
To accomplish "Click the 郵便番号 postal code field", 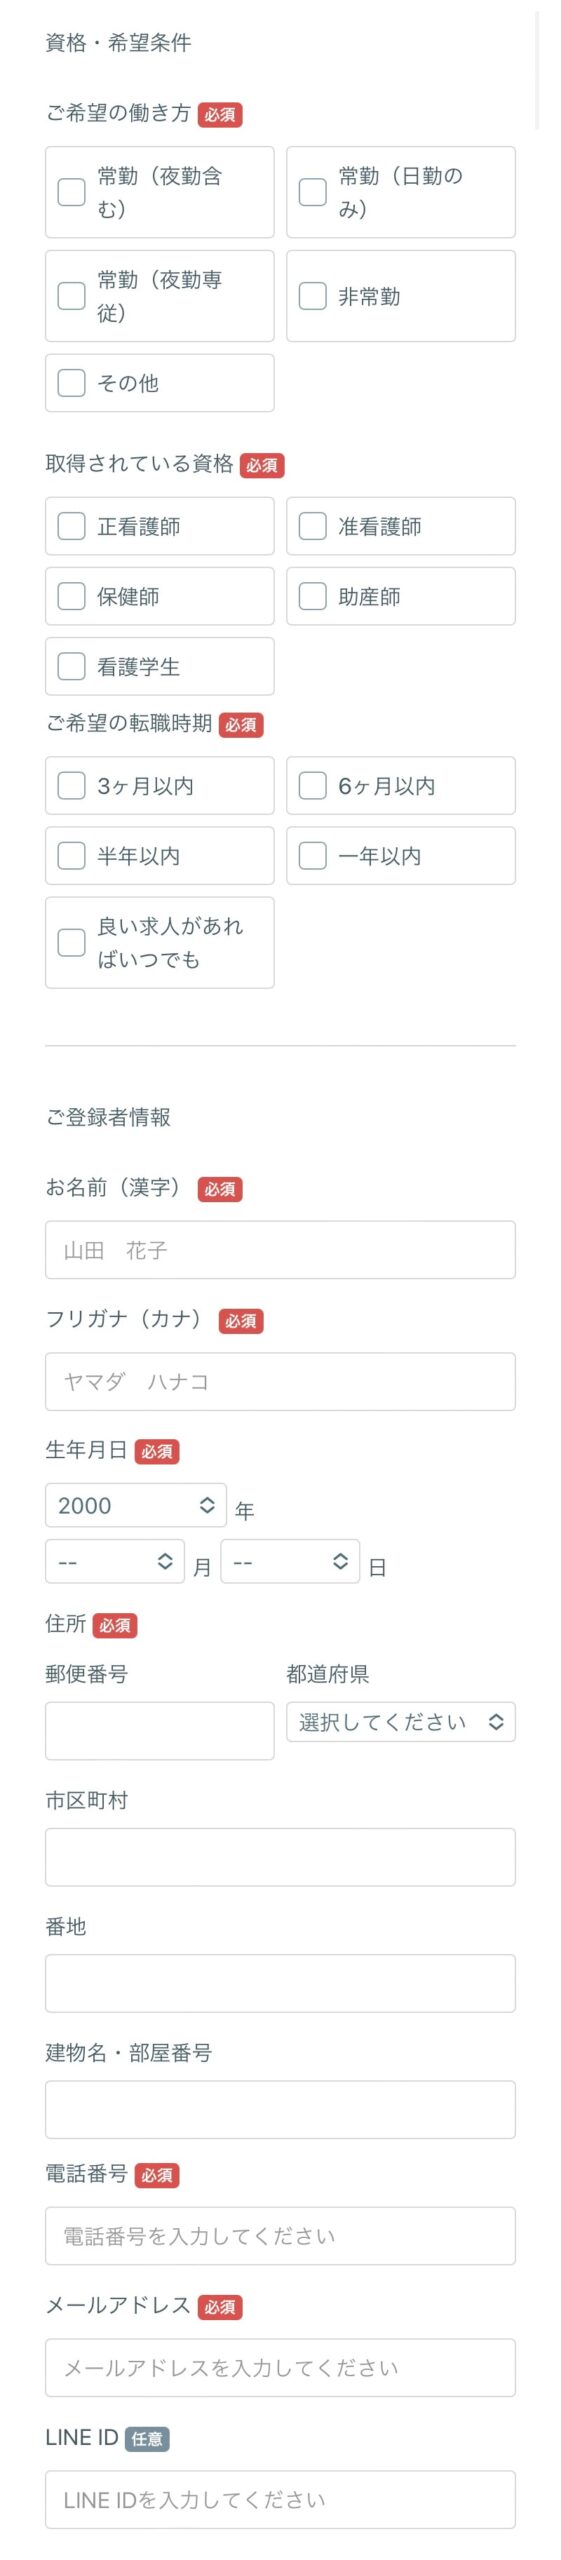I will click(159, 1731).
